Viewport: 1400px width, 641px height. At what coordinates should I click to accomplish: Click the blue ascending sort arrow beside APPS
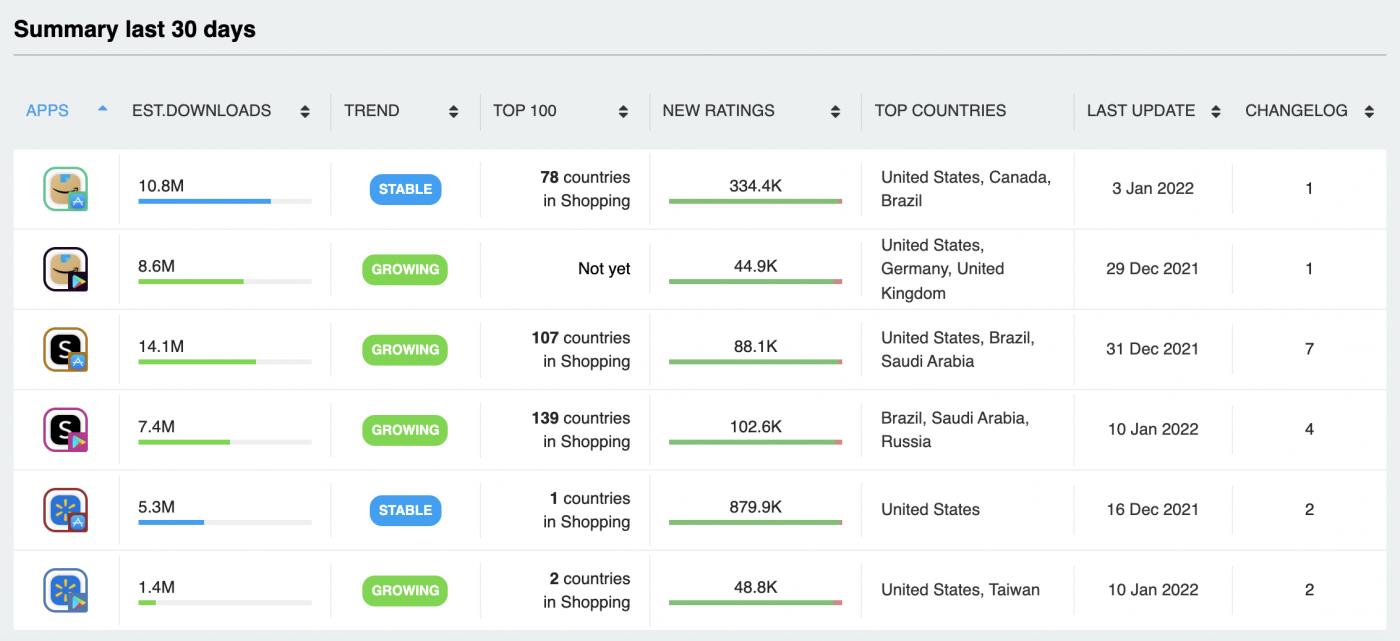(x=102, y=110)
